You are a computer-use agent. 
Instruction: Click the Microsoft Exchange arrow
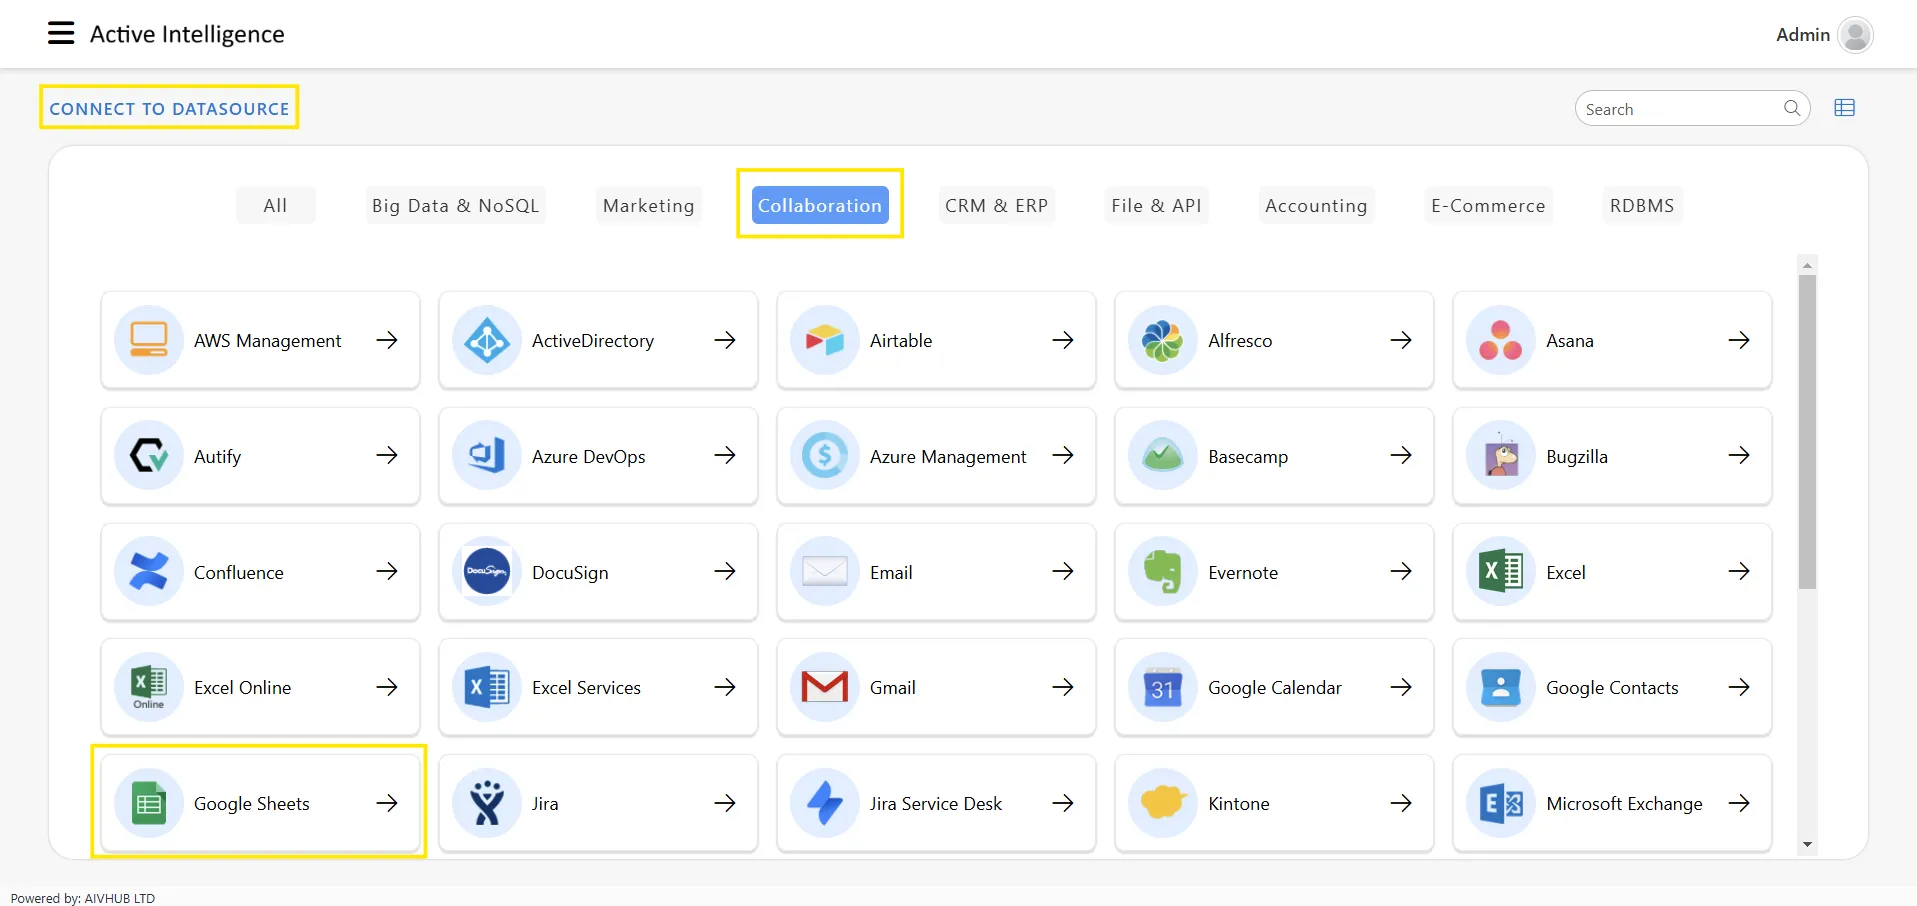(1739, 803)
